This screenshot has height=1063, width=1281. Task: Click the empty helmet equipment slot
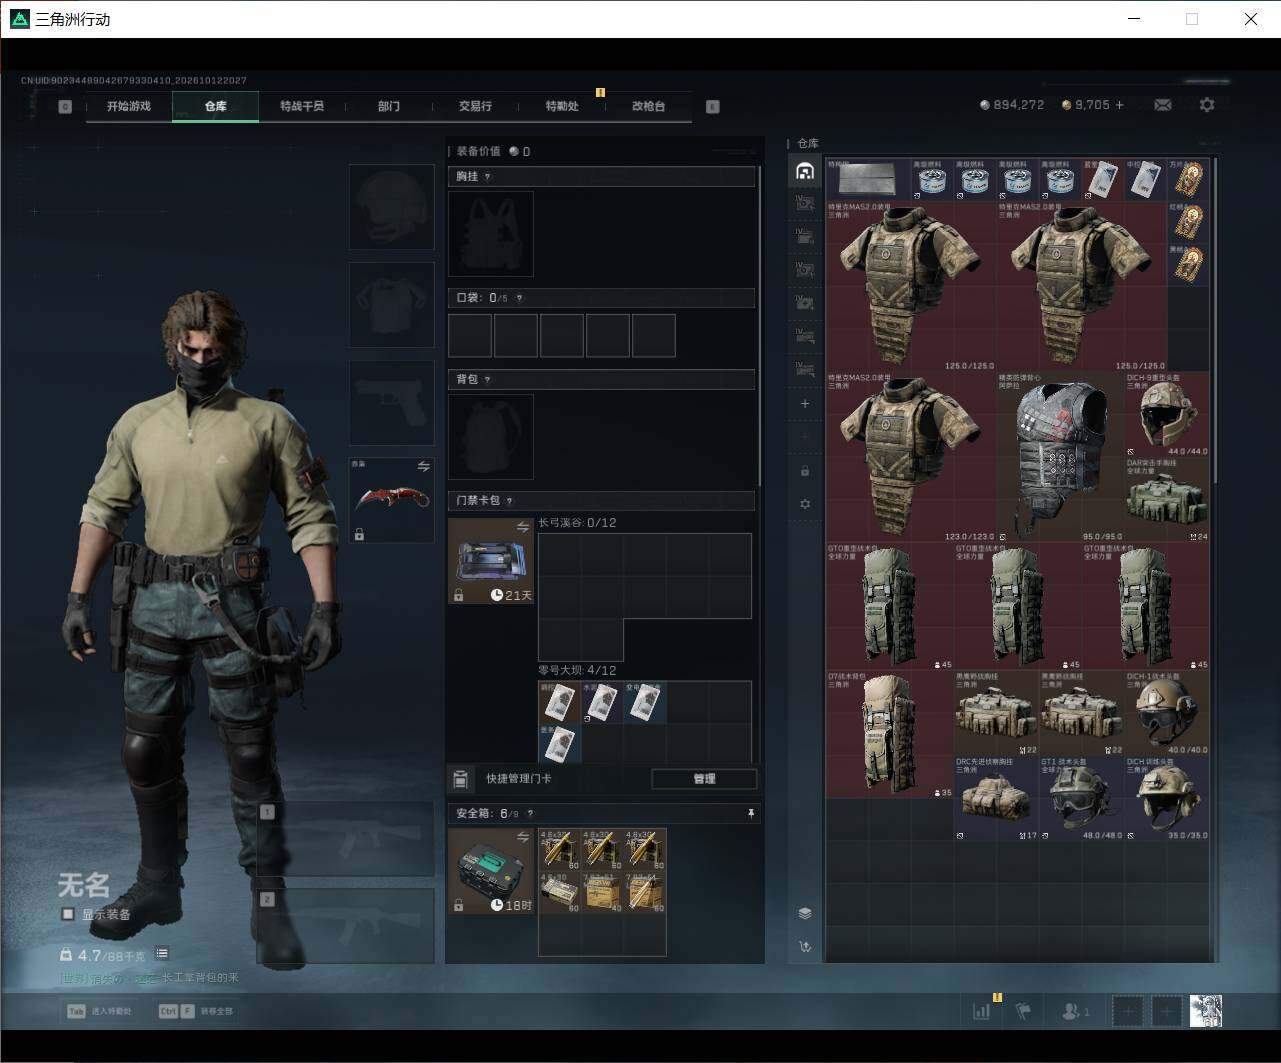coord(391,207)
